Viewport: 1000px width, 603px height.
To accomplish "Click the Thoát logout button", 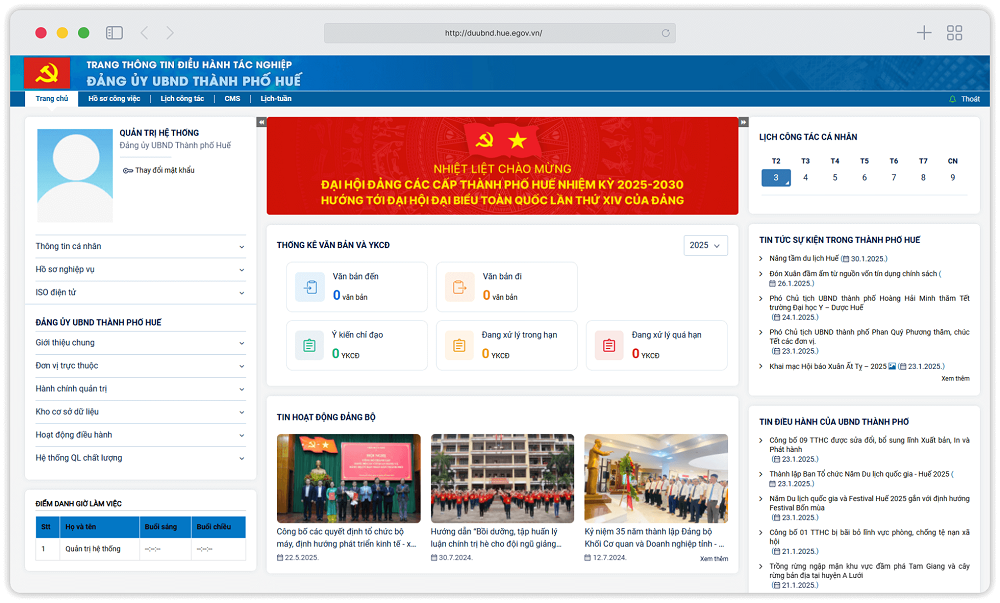I will tap(965, 99).
